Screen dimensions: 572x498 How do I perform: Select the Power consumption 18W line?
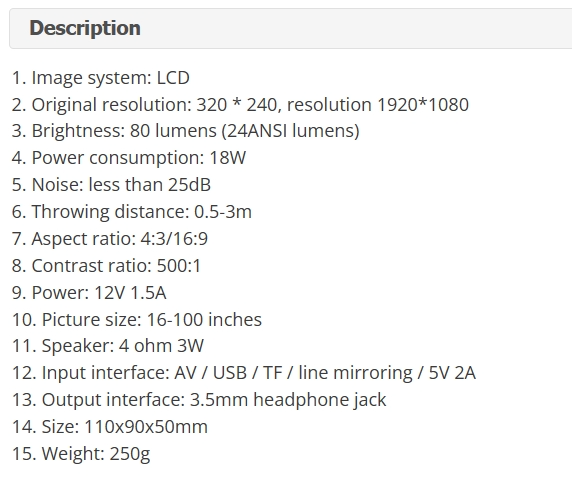pos(129,158)
